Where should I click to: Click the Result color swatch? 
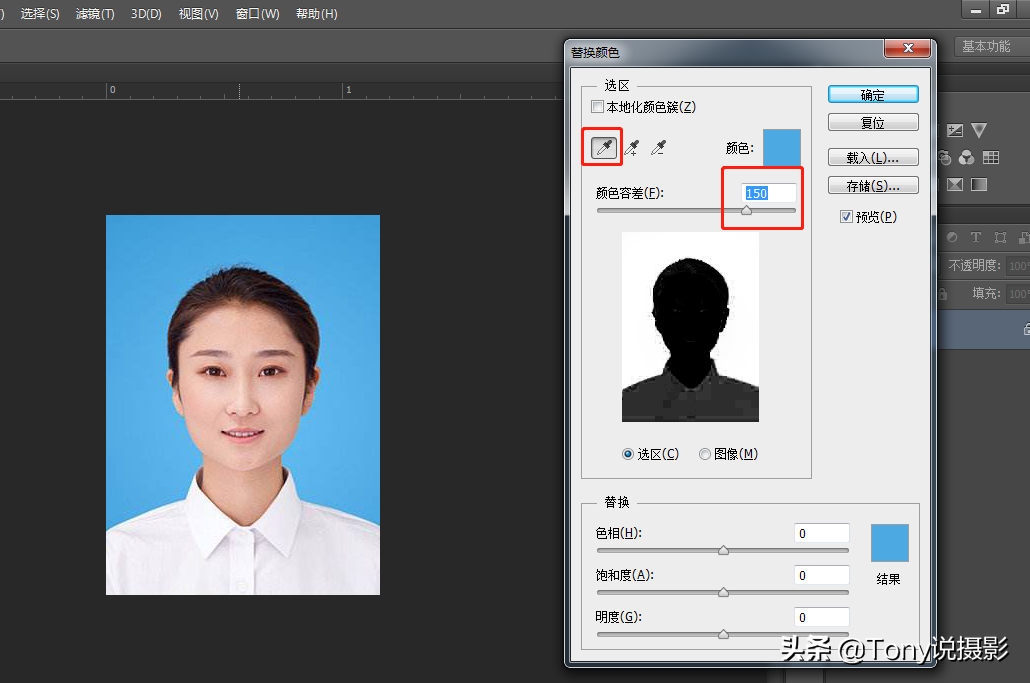889,542
